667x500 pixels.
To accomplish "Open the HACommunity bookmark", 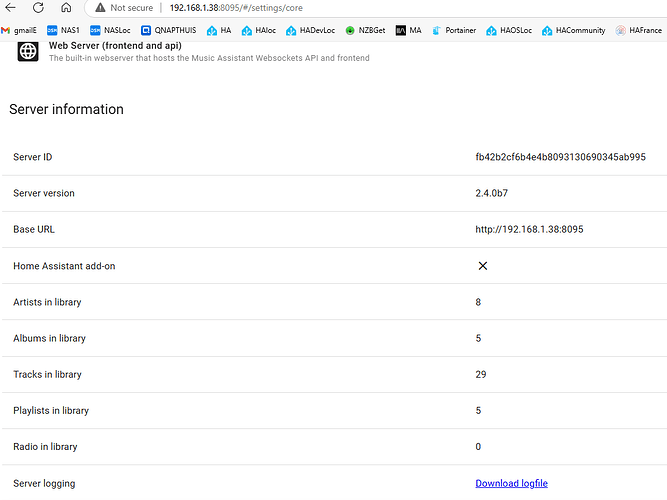I will tap(573, 30).
